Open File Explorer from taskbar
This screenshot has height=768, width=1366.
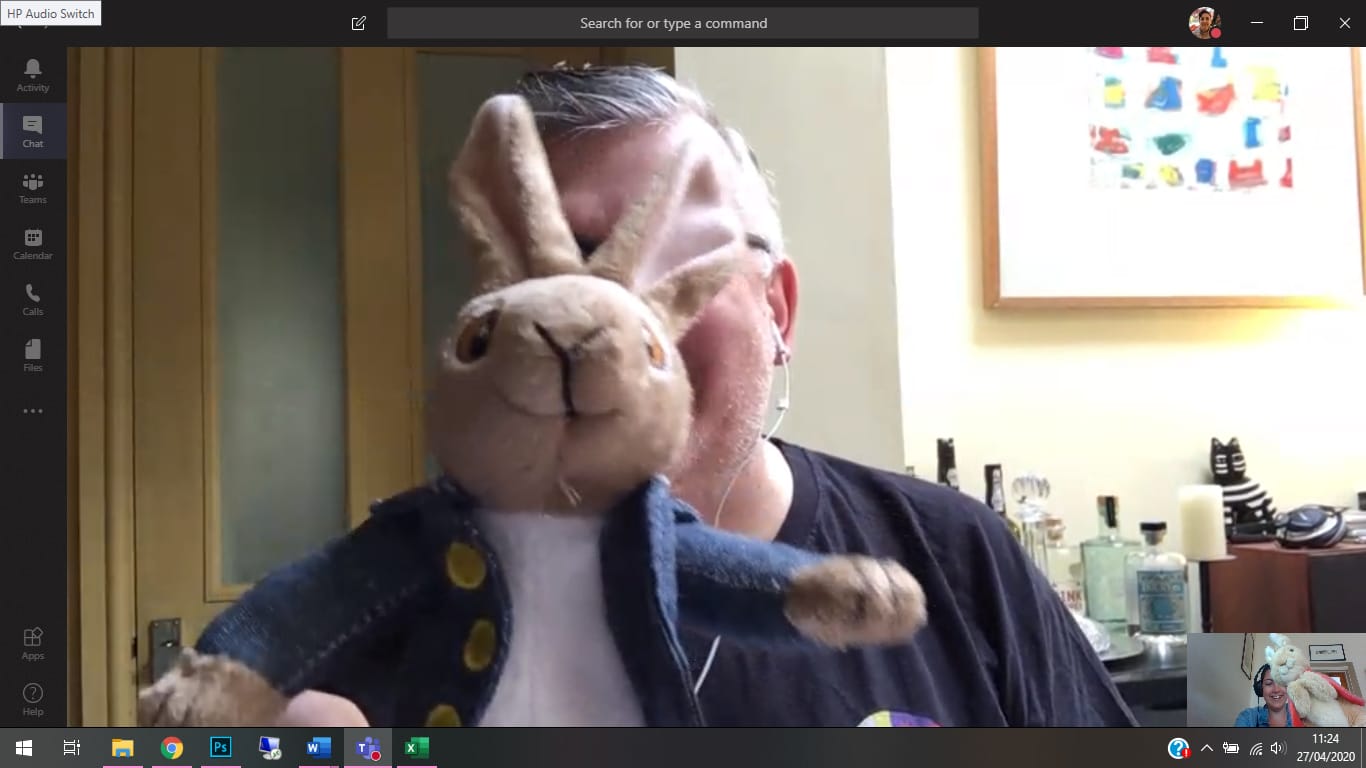tap(123, 748)
